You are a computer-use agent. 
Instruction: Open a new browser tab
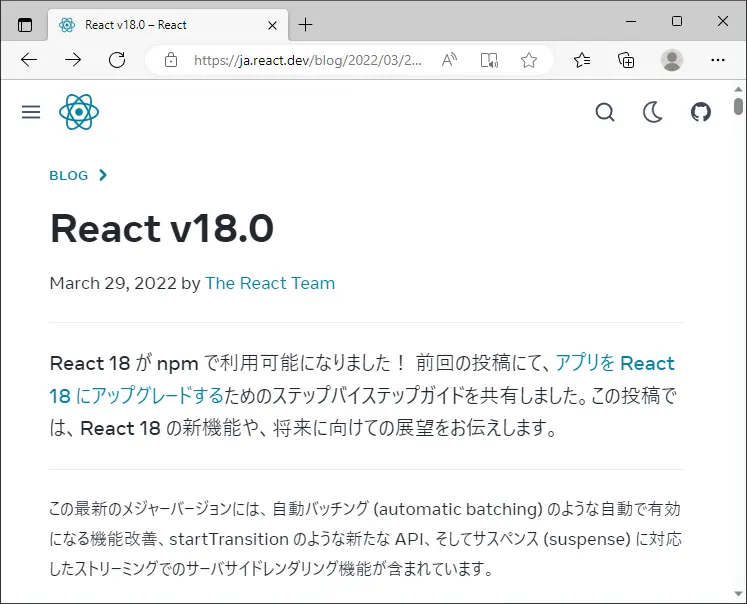click(305, 24)
